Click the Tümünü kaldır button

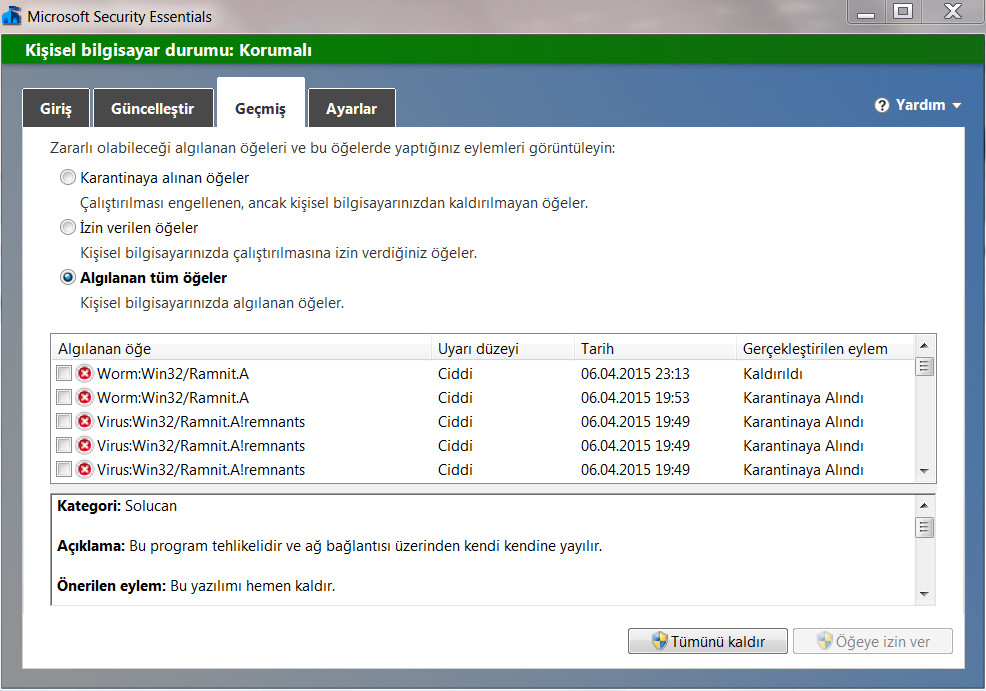707,641
